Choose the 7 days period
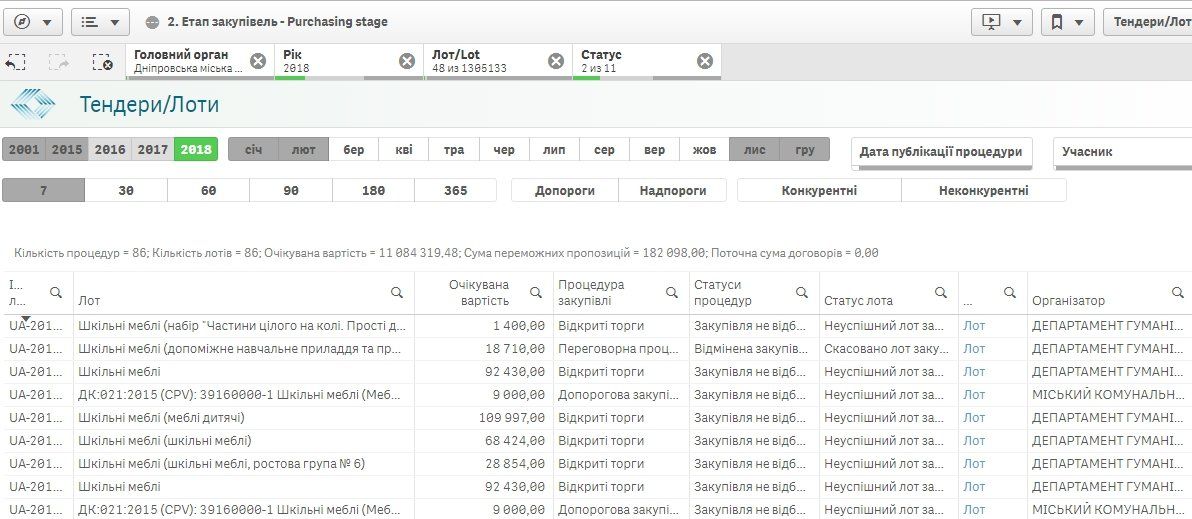The image size is (1192, 519). (43, 190)
